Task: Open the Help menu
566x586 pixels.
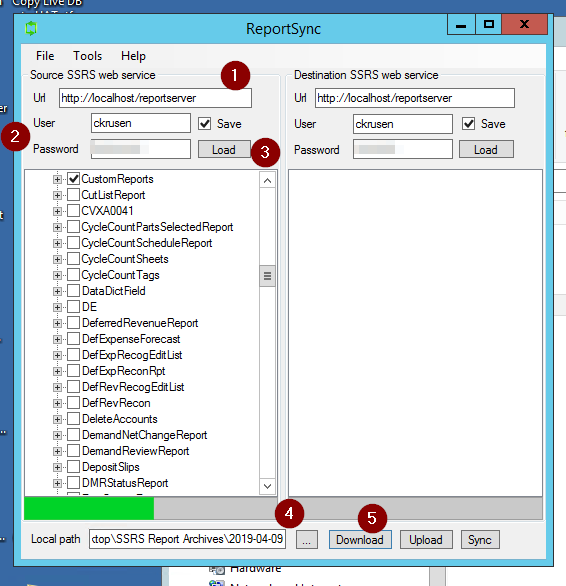Action: pyautogui.click(x=133, y=56)
